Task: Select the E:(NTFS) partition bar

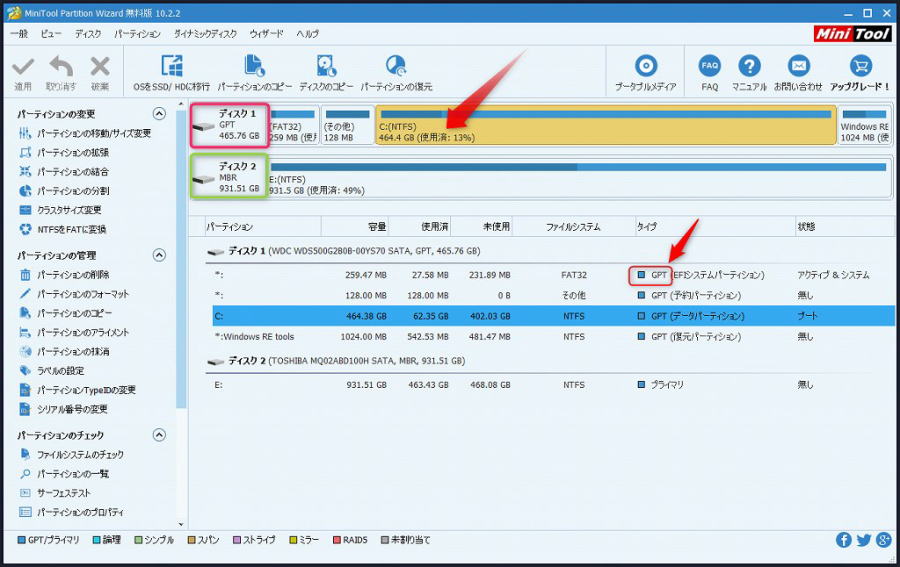Action: (580, 178)
